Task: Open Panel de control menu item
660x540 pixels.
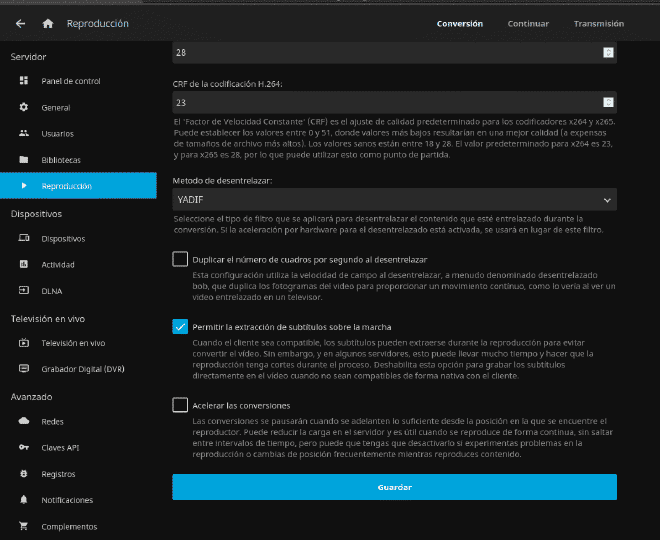Action: coord(78,81)
